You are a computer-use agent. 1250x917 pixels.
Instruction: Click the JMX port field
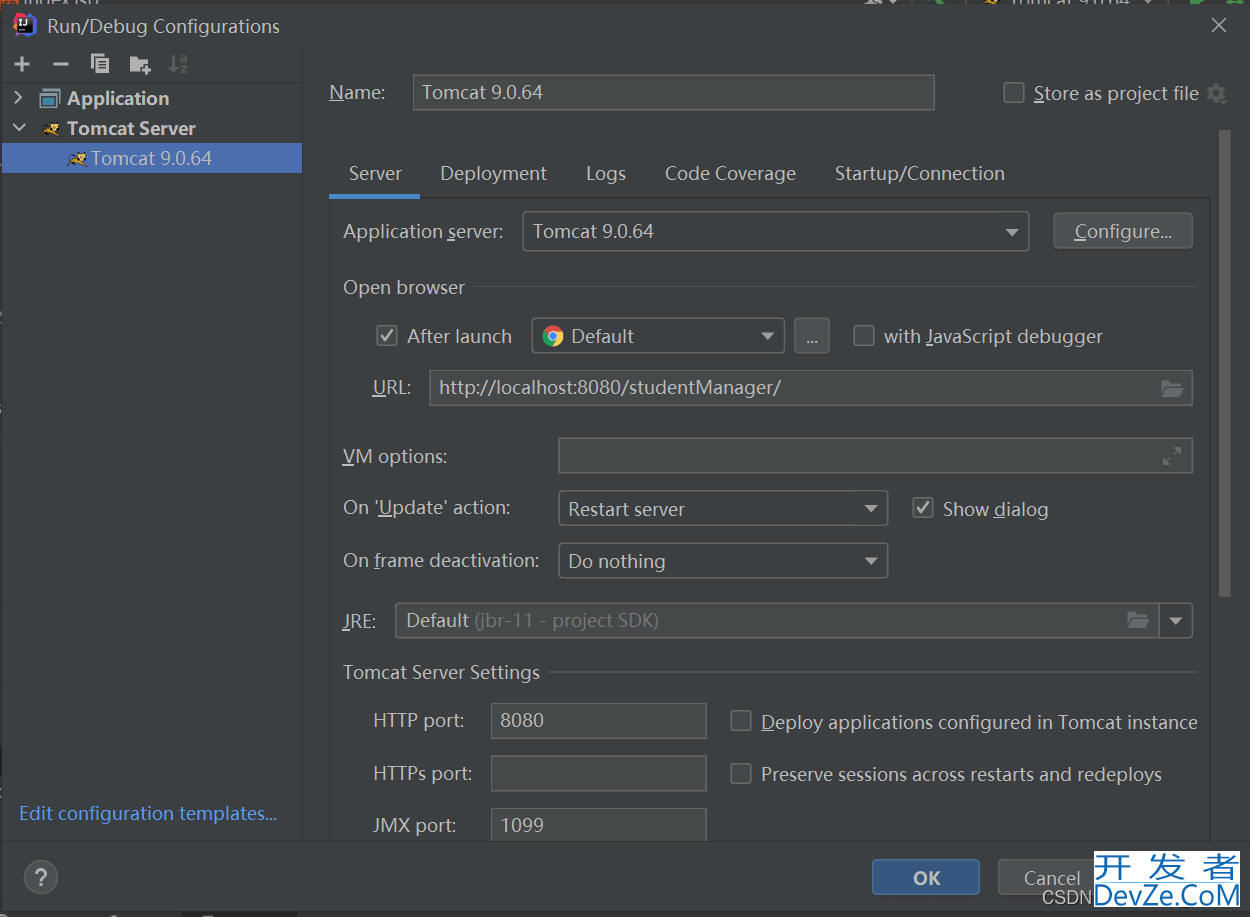click(598, 825)
